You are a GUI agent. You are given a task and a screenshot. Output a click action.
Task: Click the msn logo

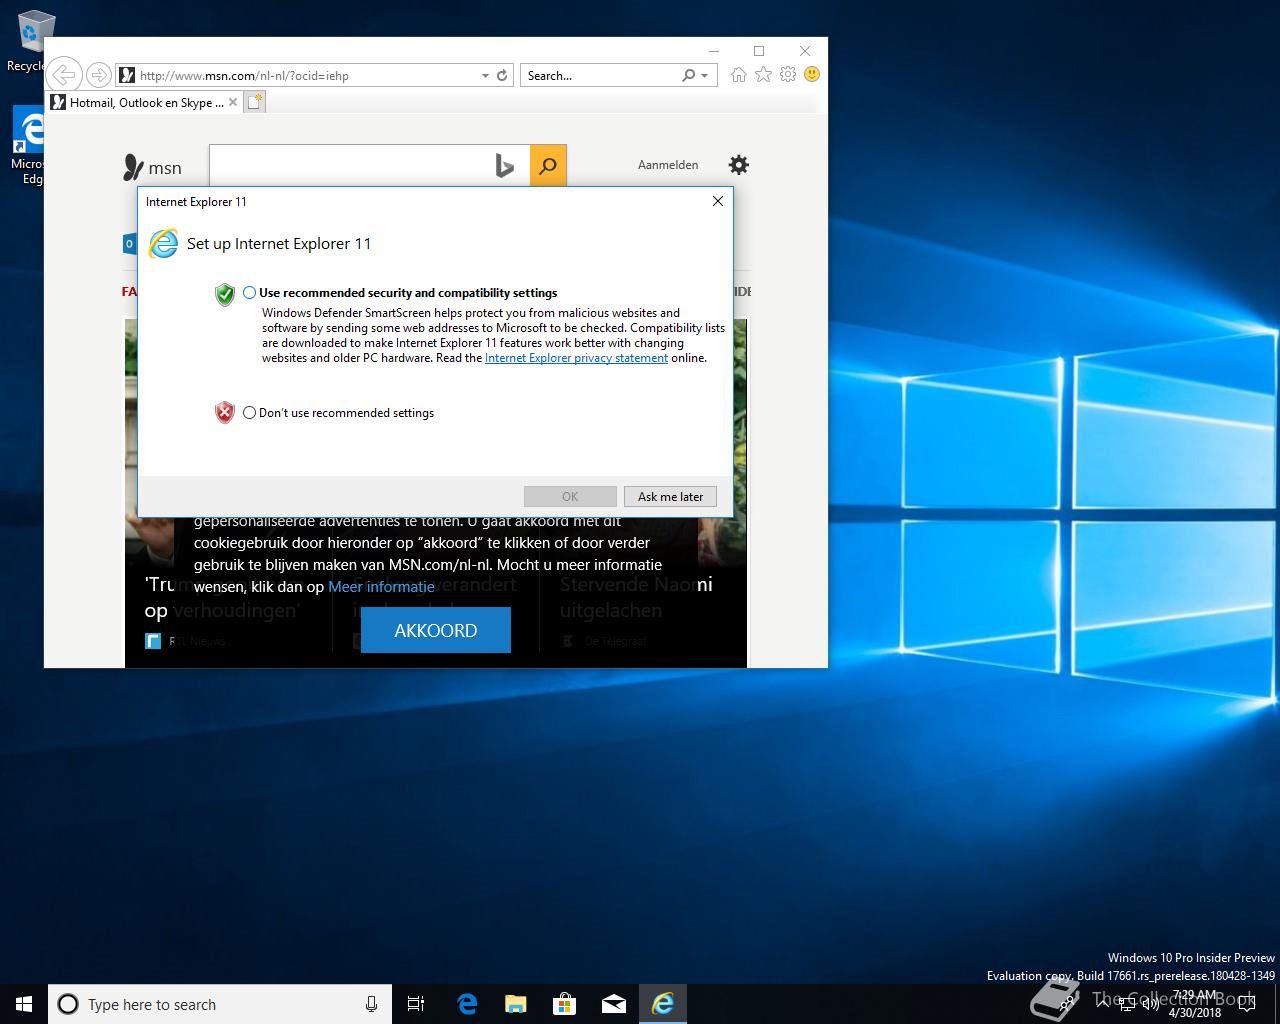click(x=153, y=167)
